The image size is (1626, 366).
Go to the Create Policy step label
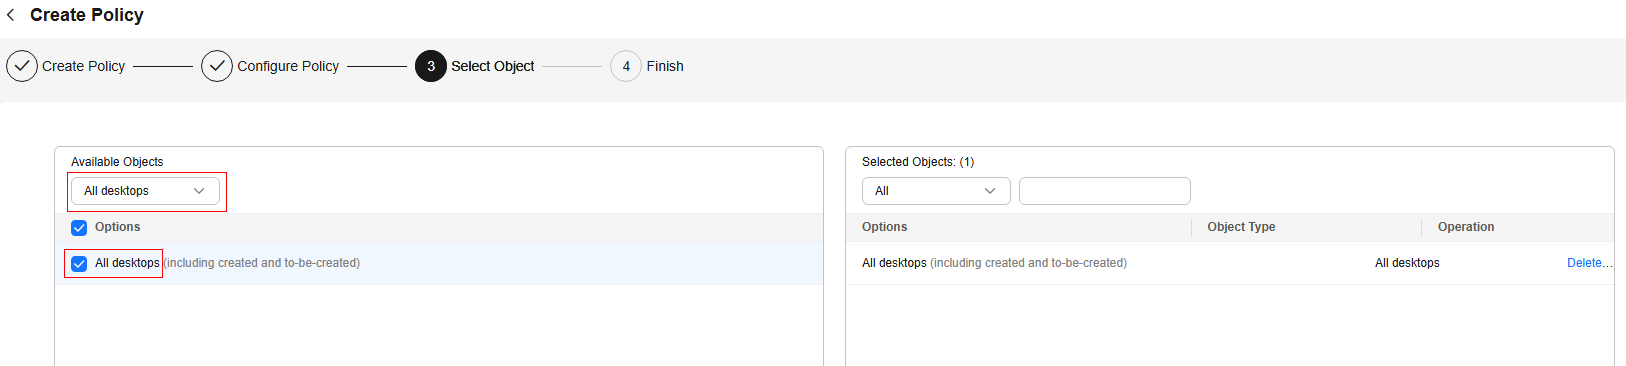coord(83,66)
